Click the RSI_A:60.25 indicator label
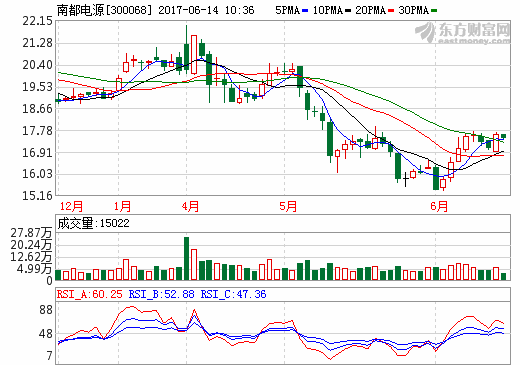Viewport: 520px width, 365px height. [89, 294]
